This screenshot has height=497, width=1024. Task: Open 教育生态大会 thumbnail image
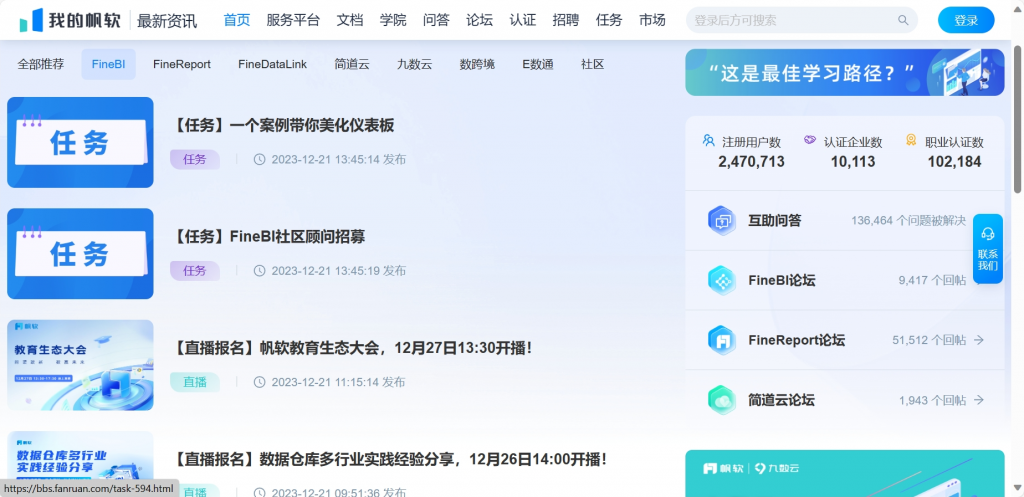(x=80, y=365)
